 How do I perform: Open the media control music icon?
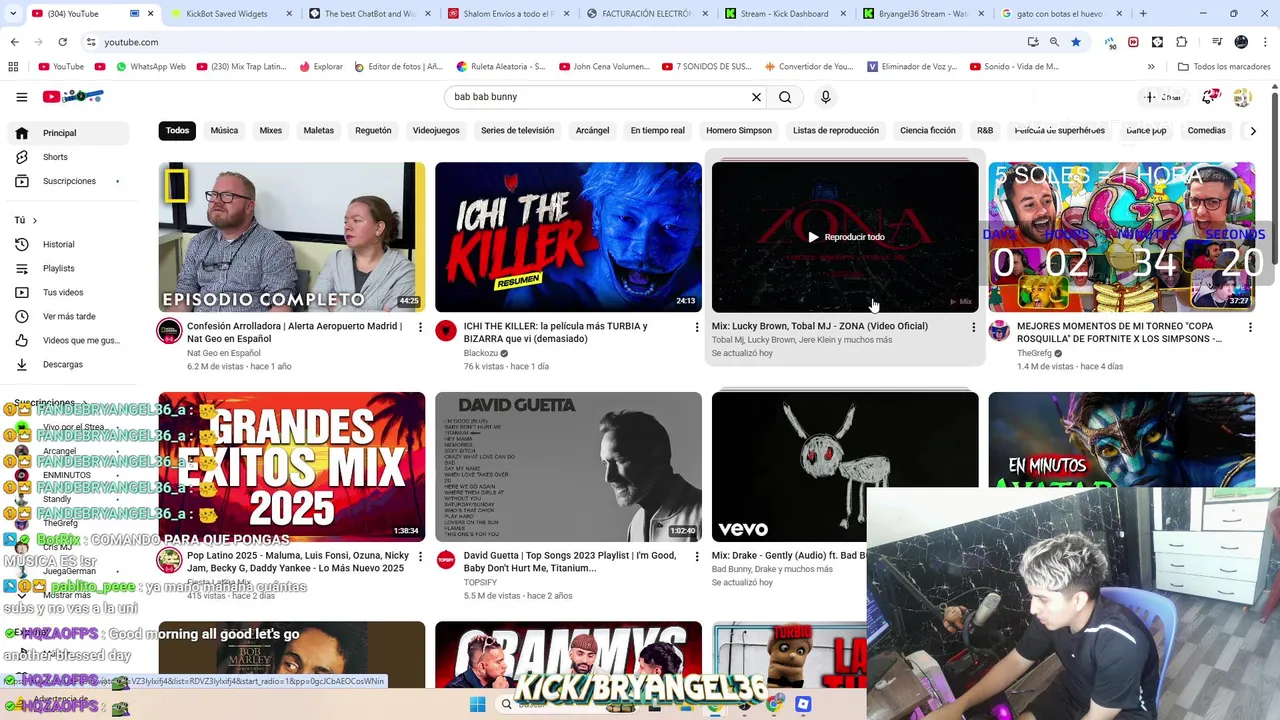coord(1216,42)
